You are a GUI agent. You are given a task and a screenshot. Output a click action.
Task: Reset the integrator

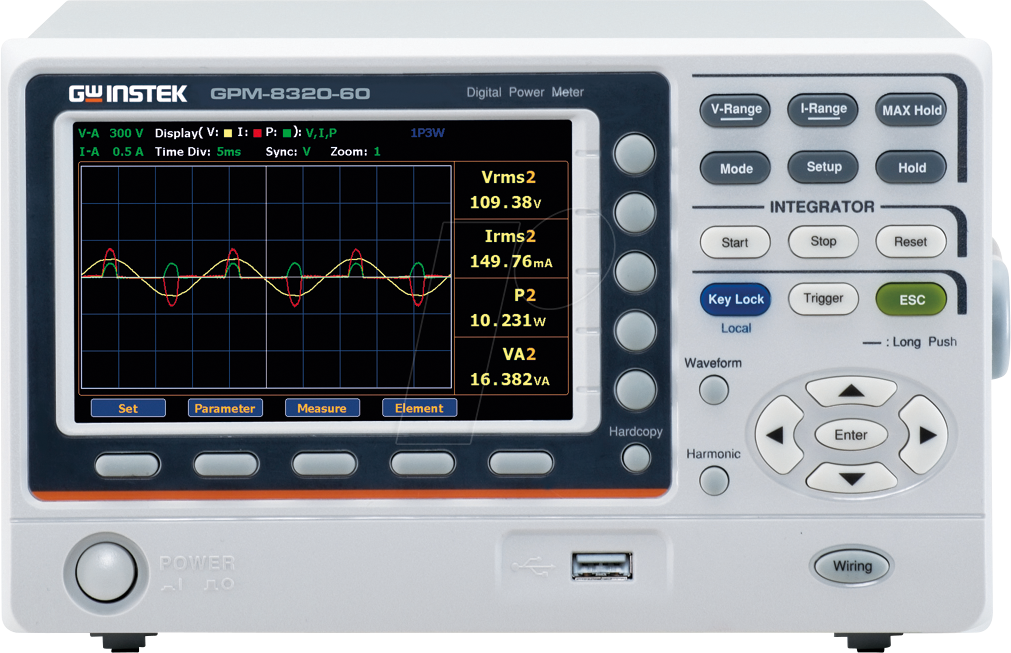pyautogui.click(x=911, y=242)
